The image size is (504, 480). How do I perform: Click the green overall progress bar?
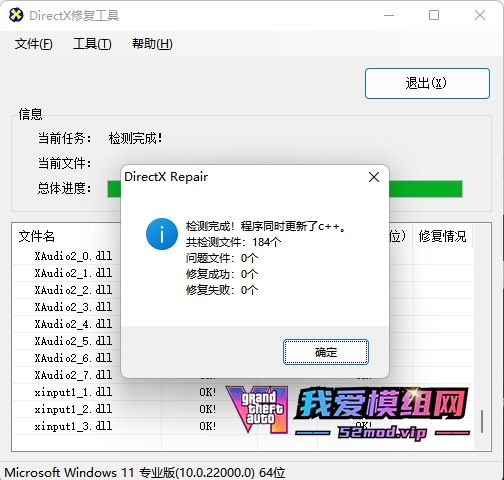tap(285, 189)
